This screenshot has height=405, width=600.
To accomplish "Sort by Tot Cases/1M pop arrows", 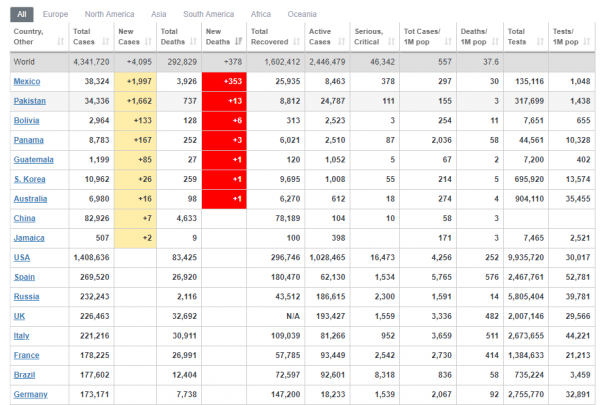I will (x=448, y=42).
